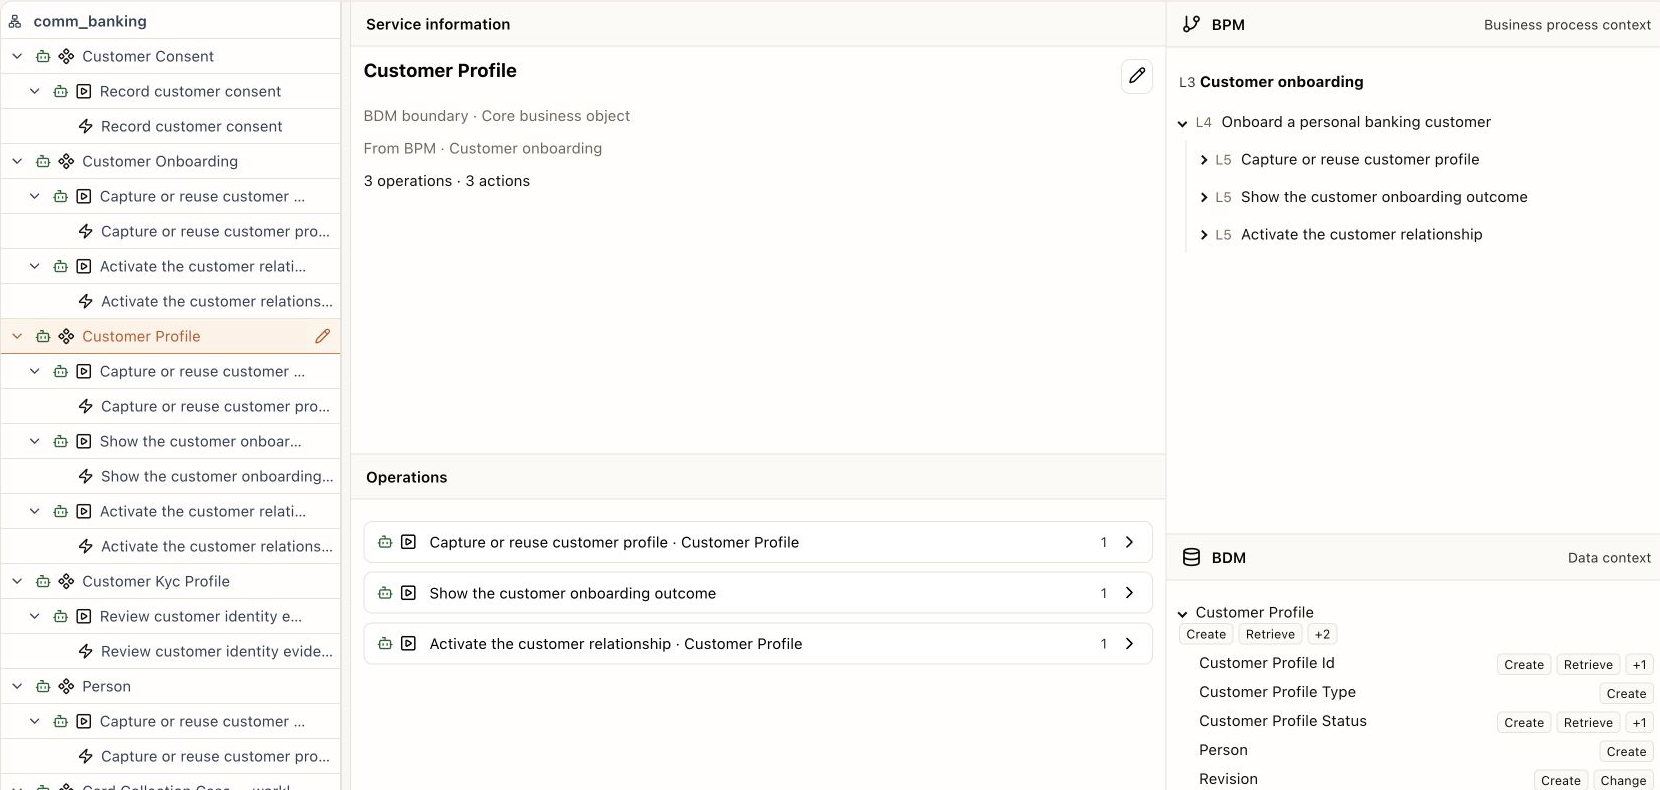Click the Retrieve tag under BDM Customer Profile heading
The height and width of the screenshot is (790, 1660).
[1270, 634]
